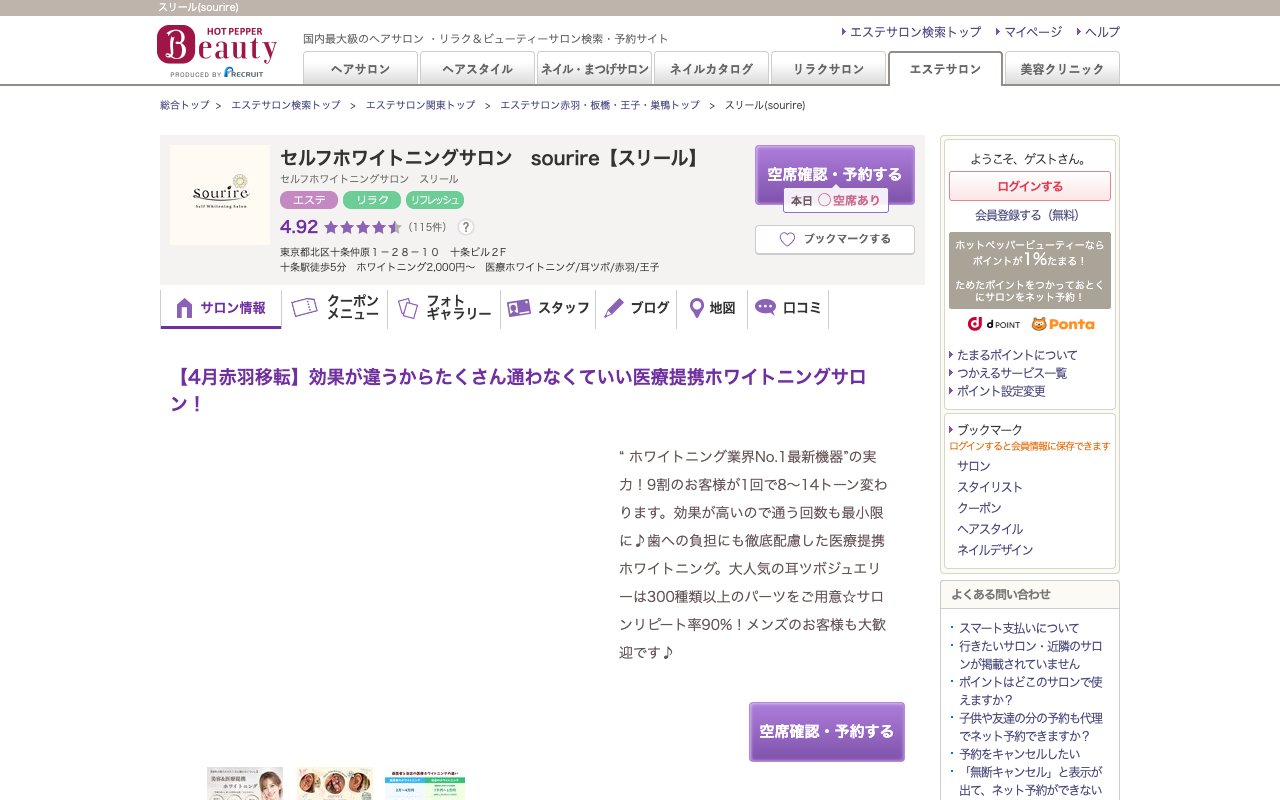Click the staff card icon on スタッフ tab
The height and width of the screenshot is (800, 1280).
coord(519,308)
